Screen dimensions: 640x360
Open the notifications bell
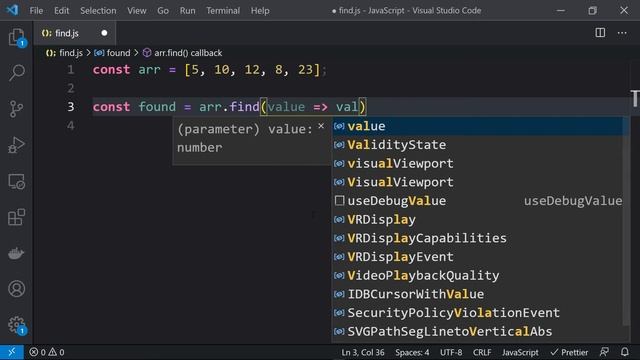tap(624, 352)
